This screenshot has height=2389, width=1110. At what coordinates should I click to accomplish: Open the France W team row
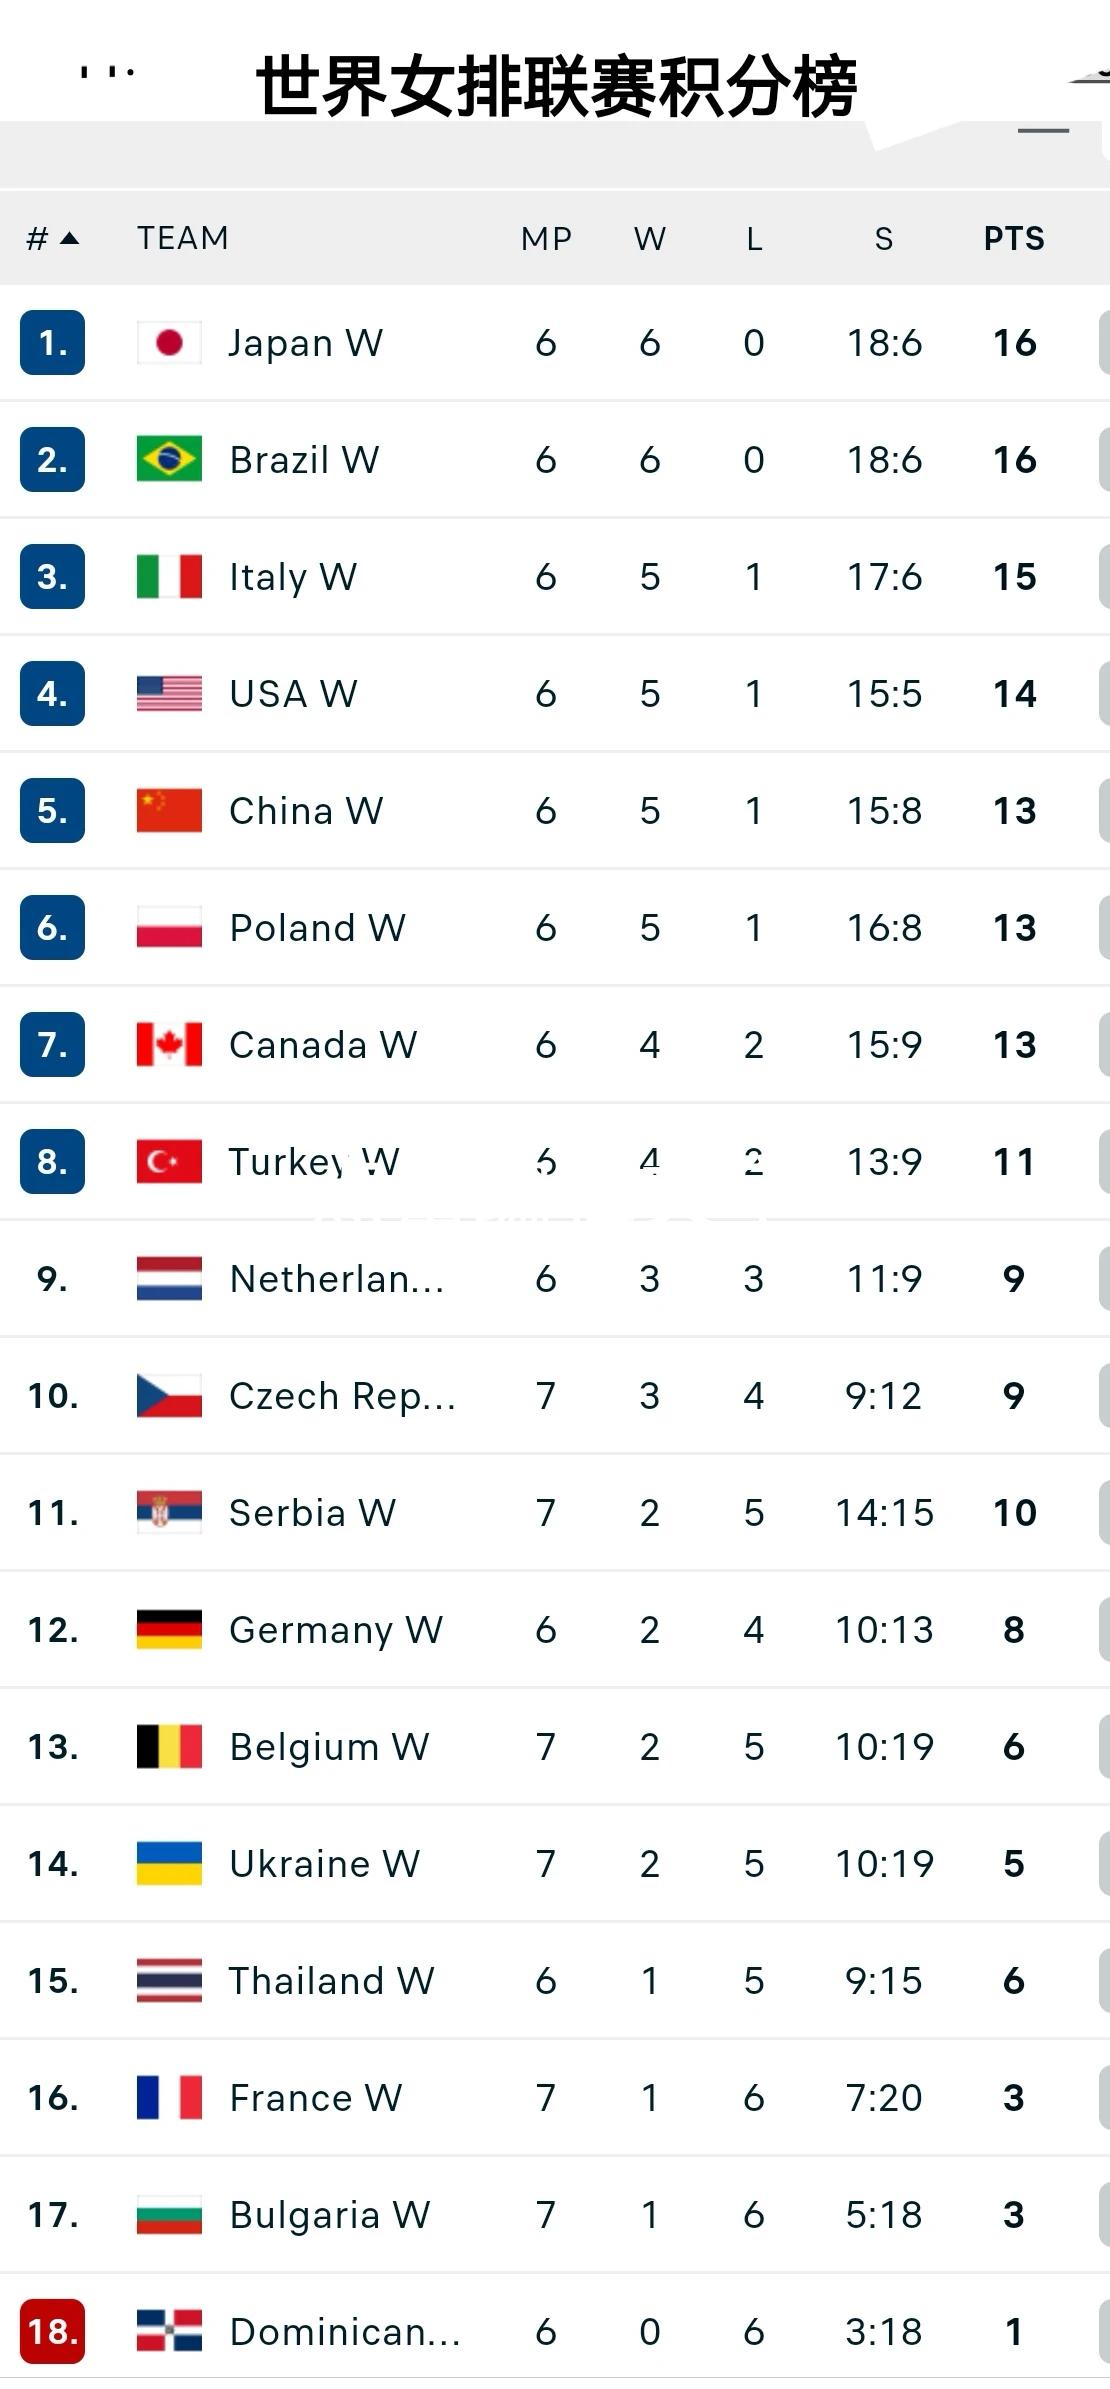click(555, 2097)
